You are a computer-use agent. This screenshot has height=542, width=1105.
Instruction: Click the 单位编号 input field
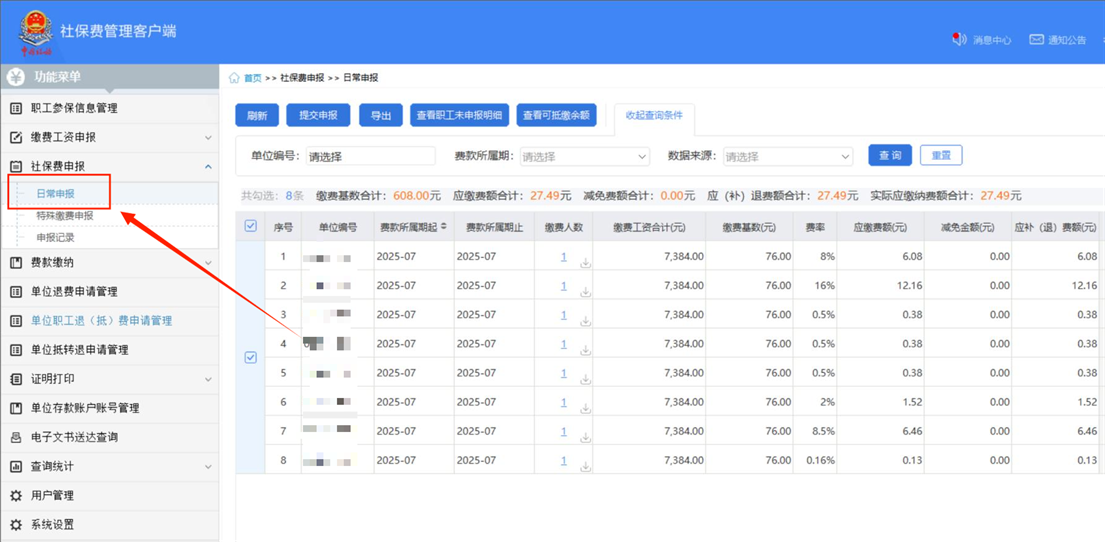[x=370, y=157]
